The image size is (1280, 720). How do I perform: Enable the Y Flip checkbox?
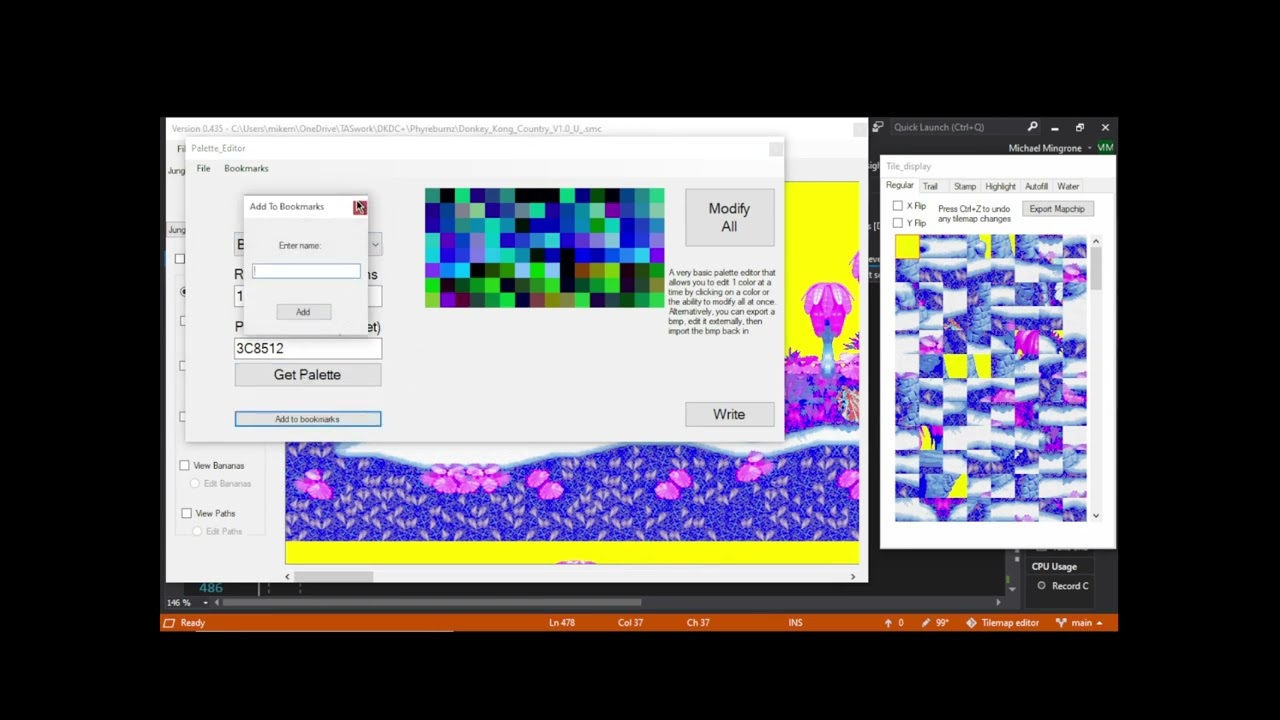coord(897,223)
